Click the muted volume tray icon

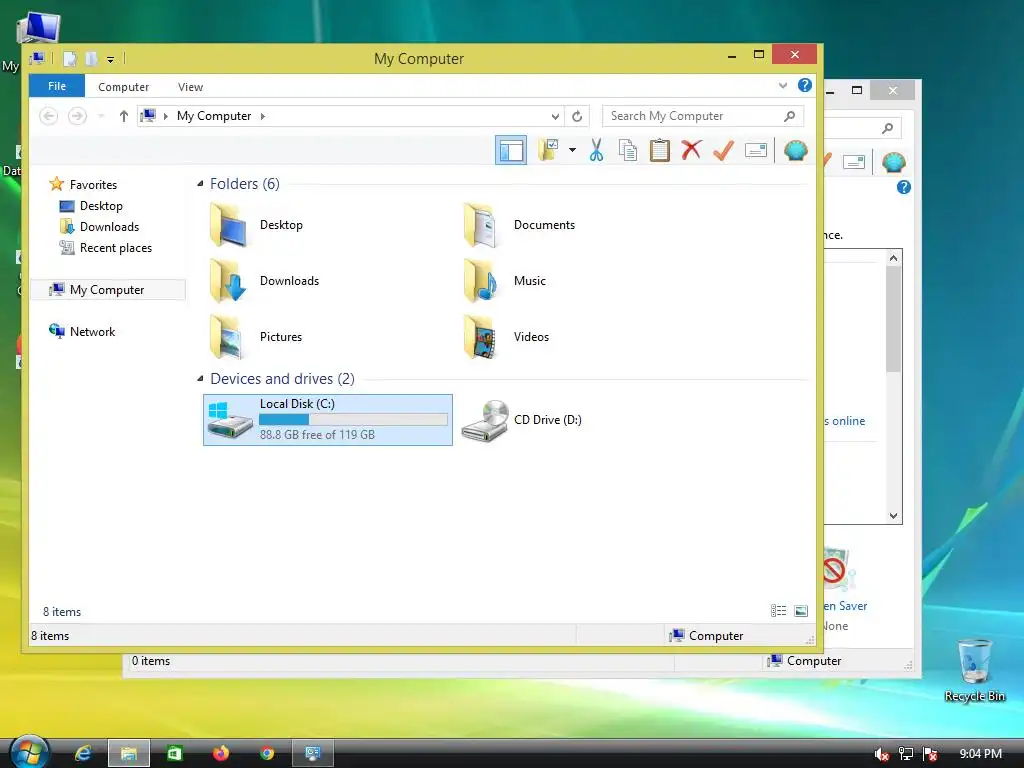coord(881,754)
